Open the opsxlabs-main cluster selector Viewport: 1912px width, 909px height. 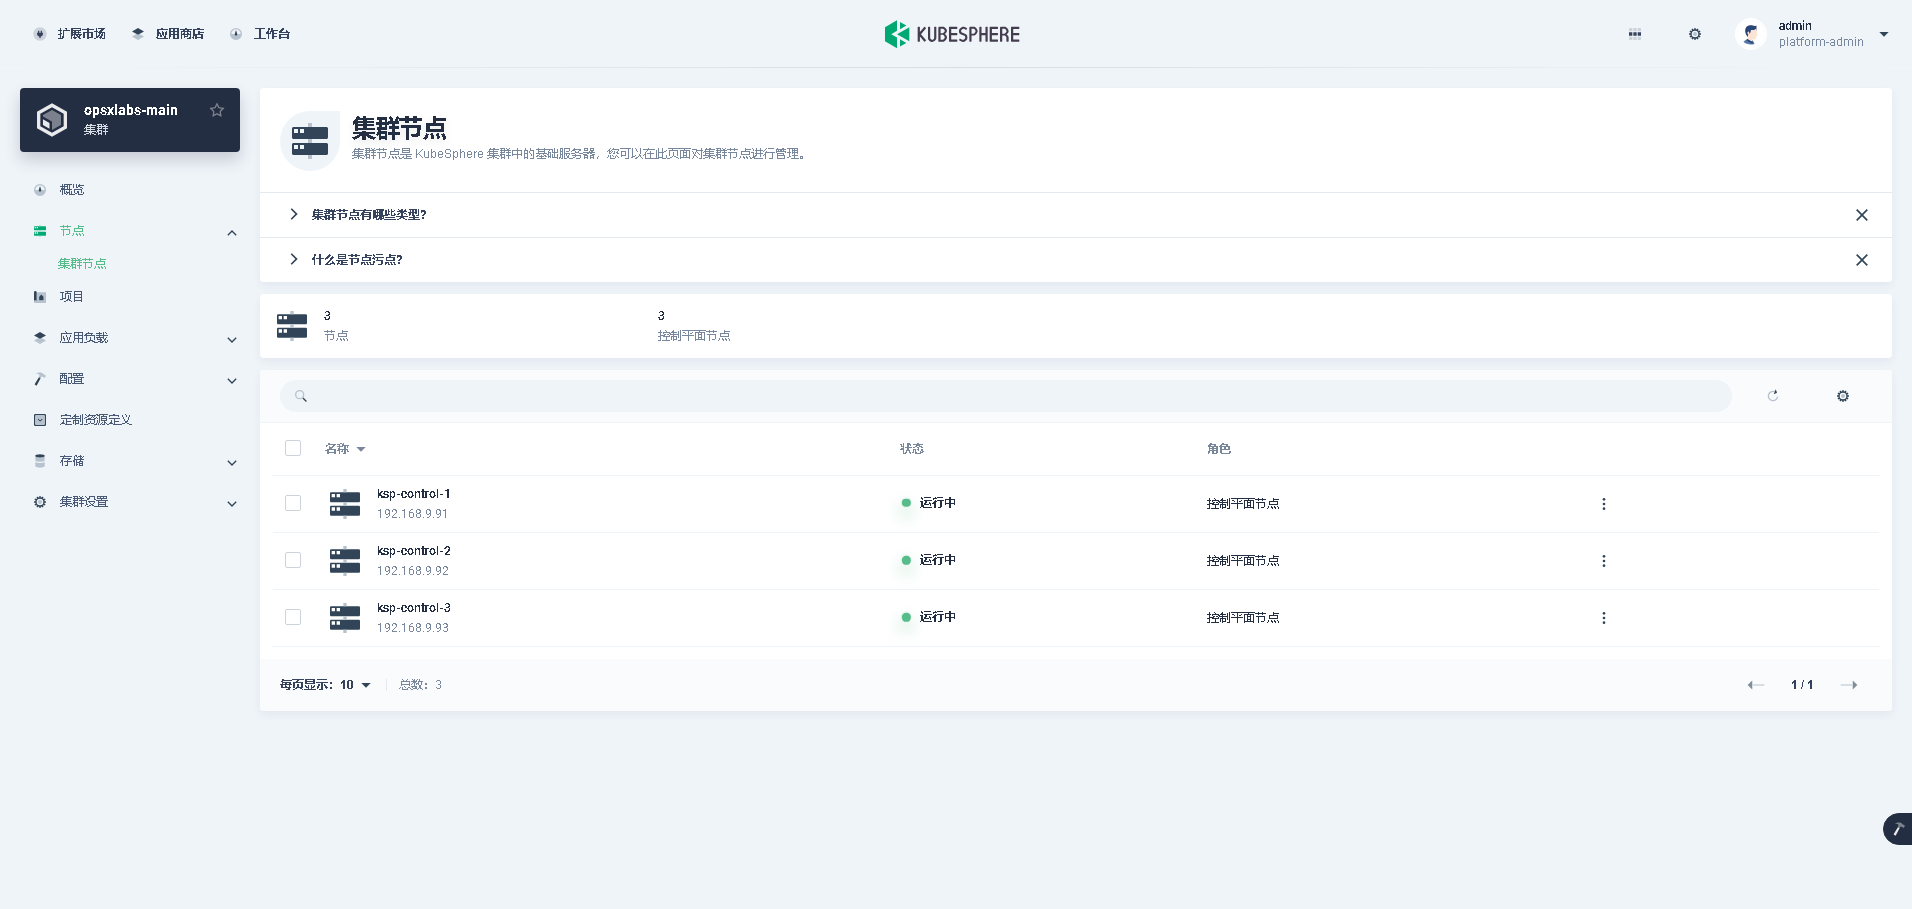130,120
